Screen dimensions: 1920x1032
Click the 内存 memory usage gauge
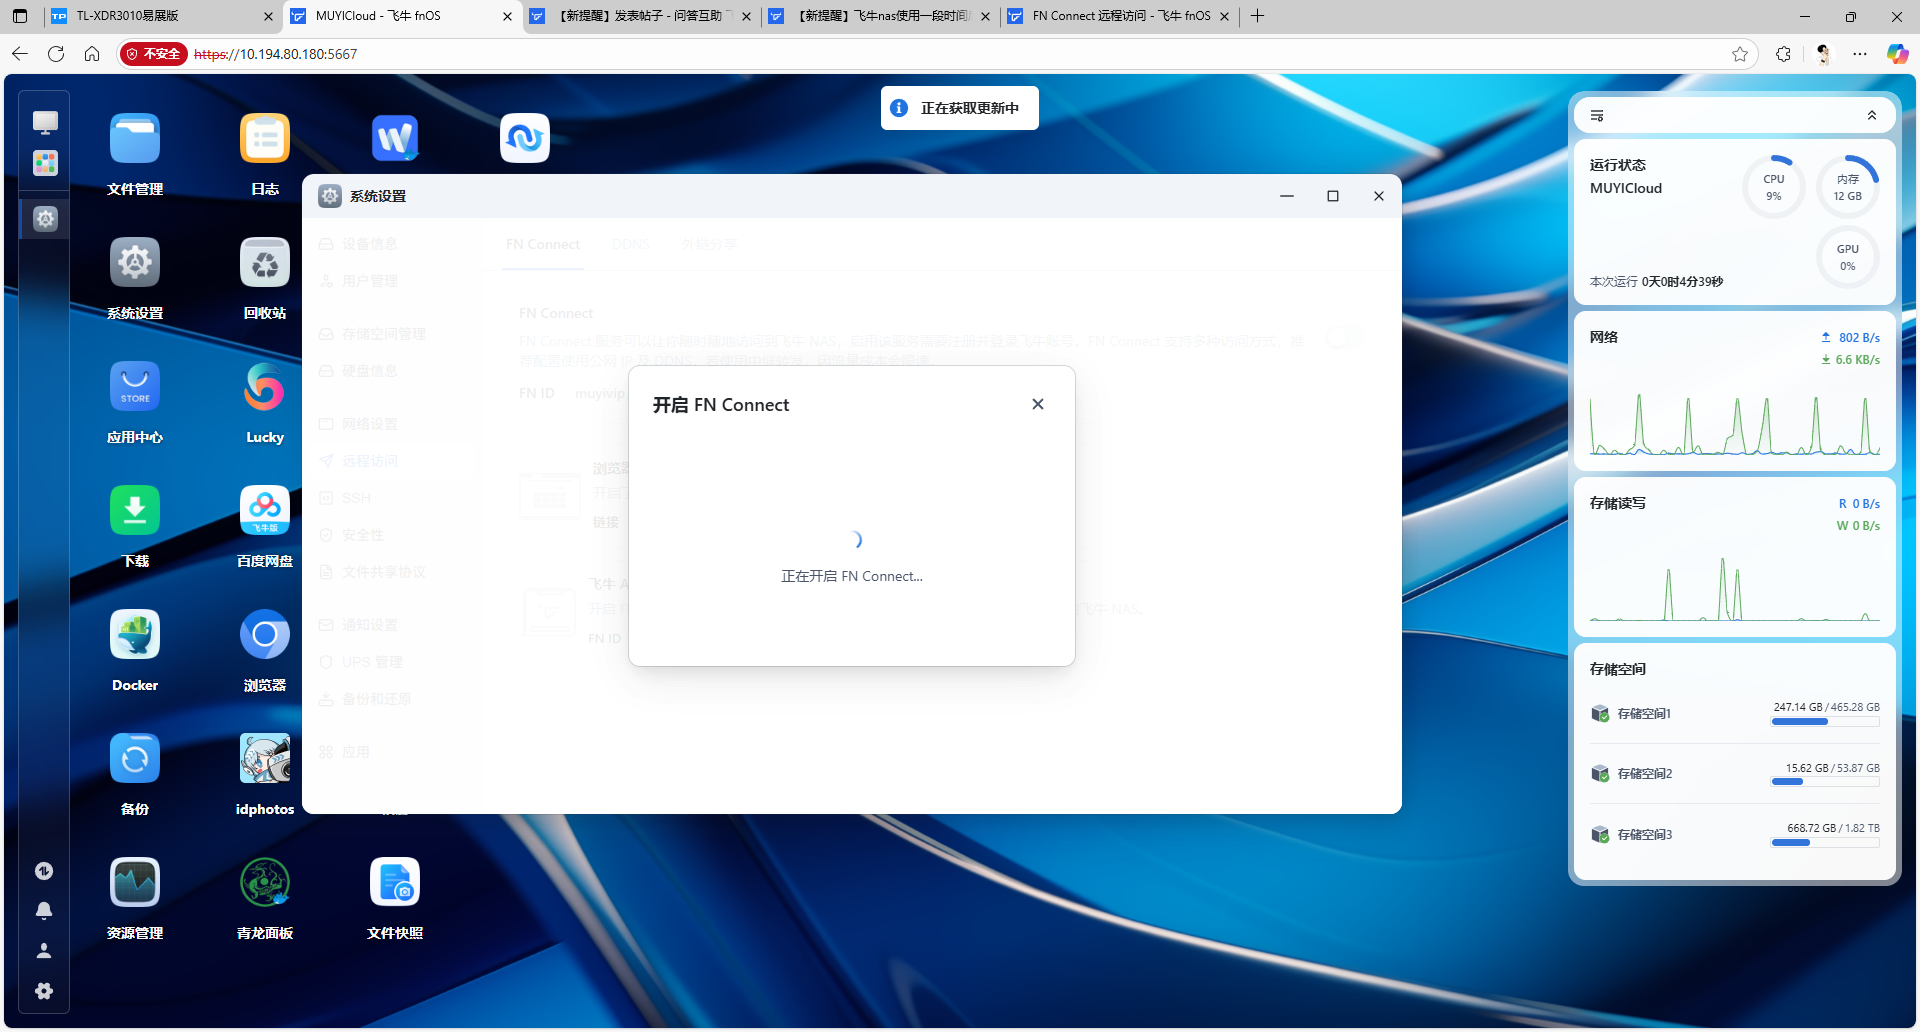click(1847, 187)
